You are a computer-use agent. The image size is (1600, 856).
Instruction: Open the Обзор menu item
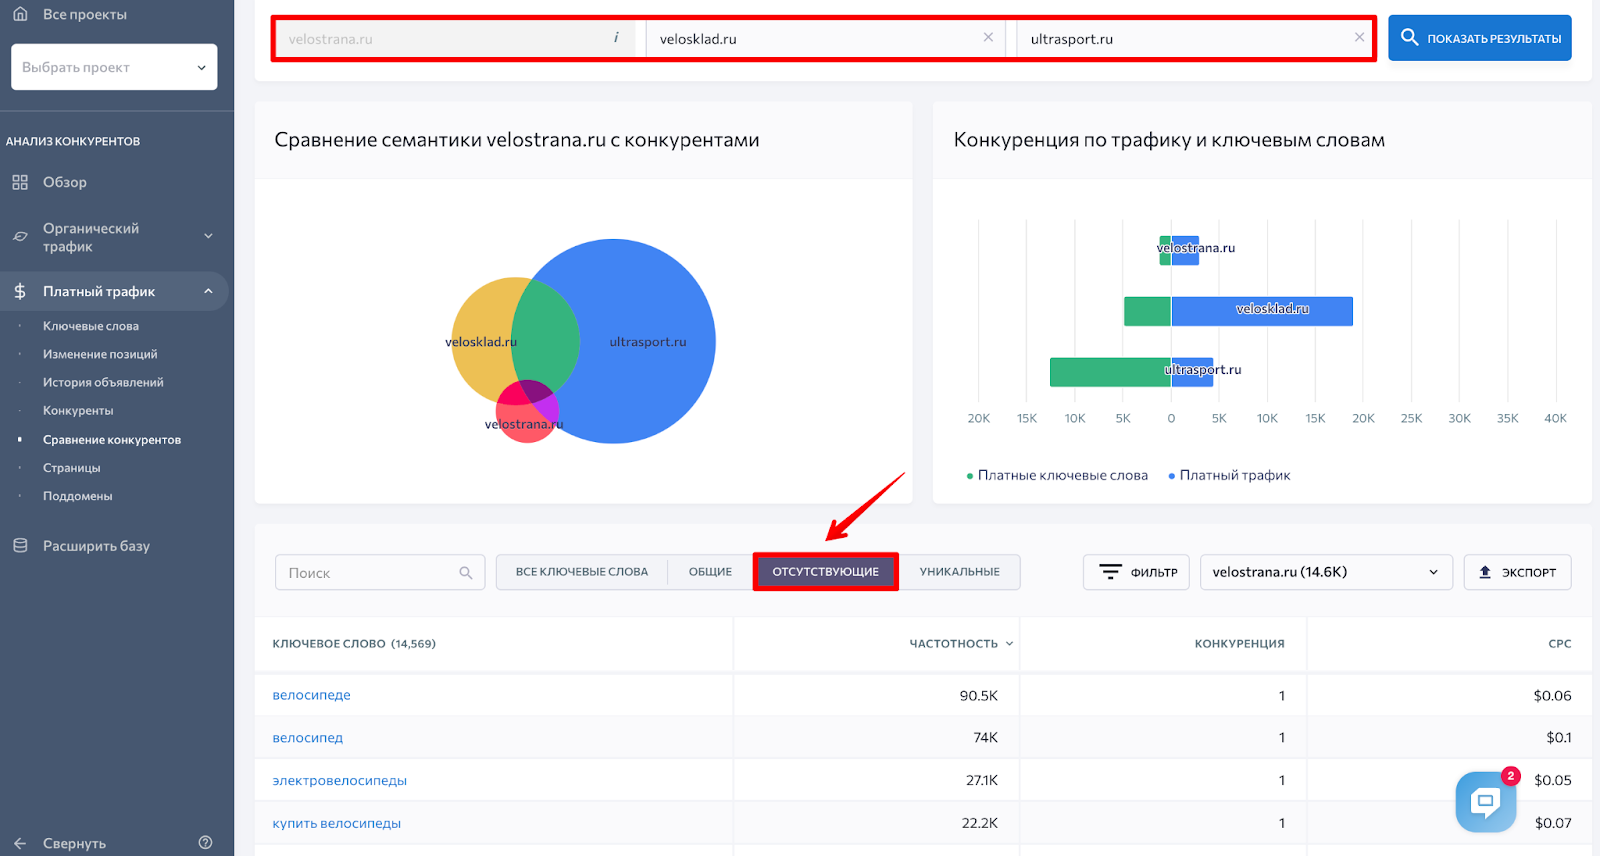[x=65, y=182]
